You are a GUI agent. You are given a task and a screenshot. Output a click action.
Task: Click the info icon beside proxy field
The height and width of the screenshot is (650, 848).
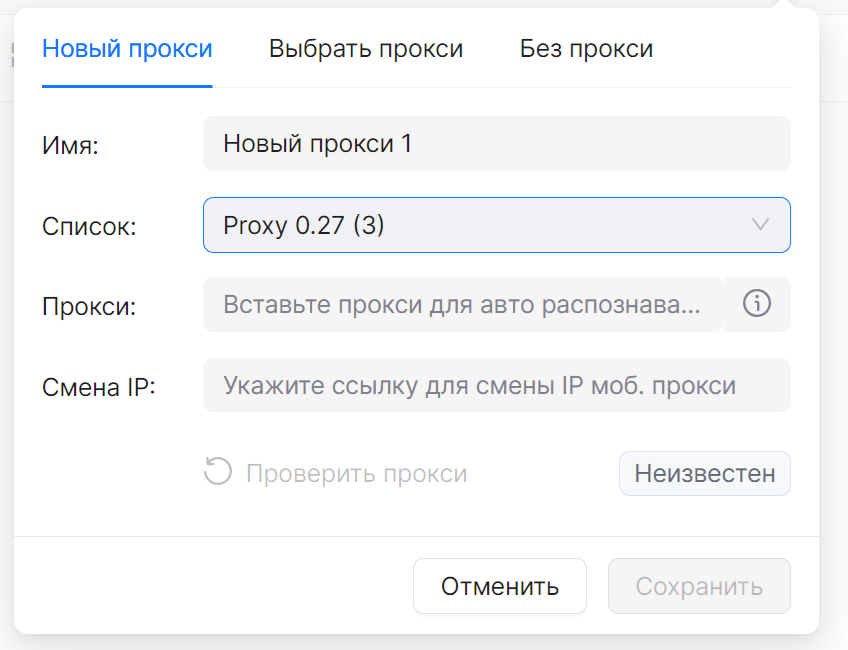(x=757, y=304)
